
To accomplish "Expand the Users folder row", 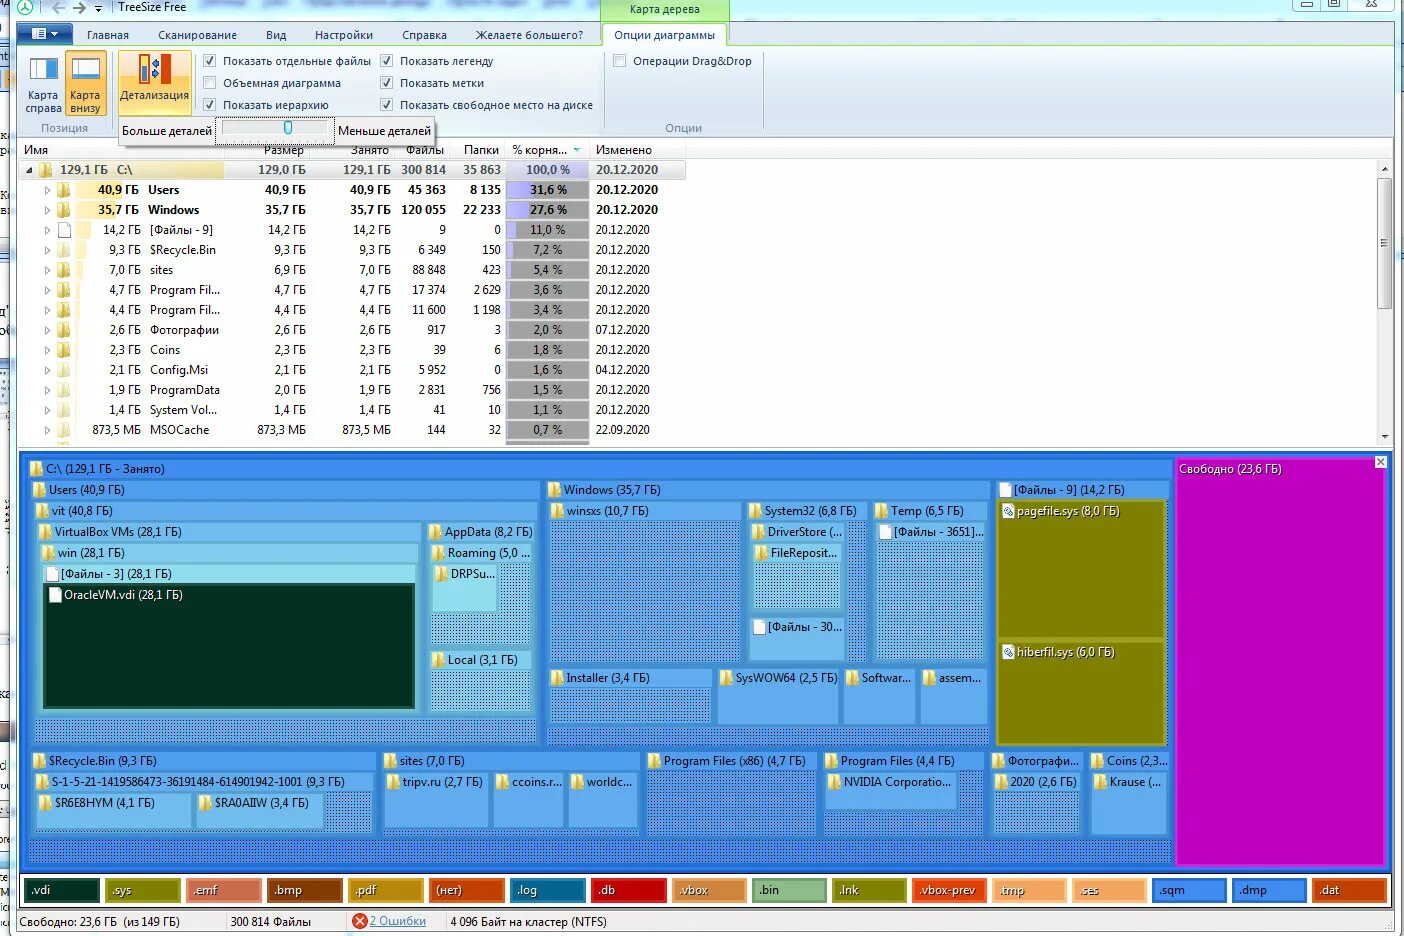I will [46, 190].
